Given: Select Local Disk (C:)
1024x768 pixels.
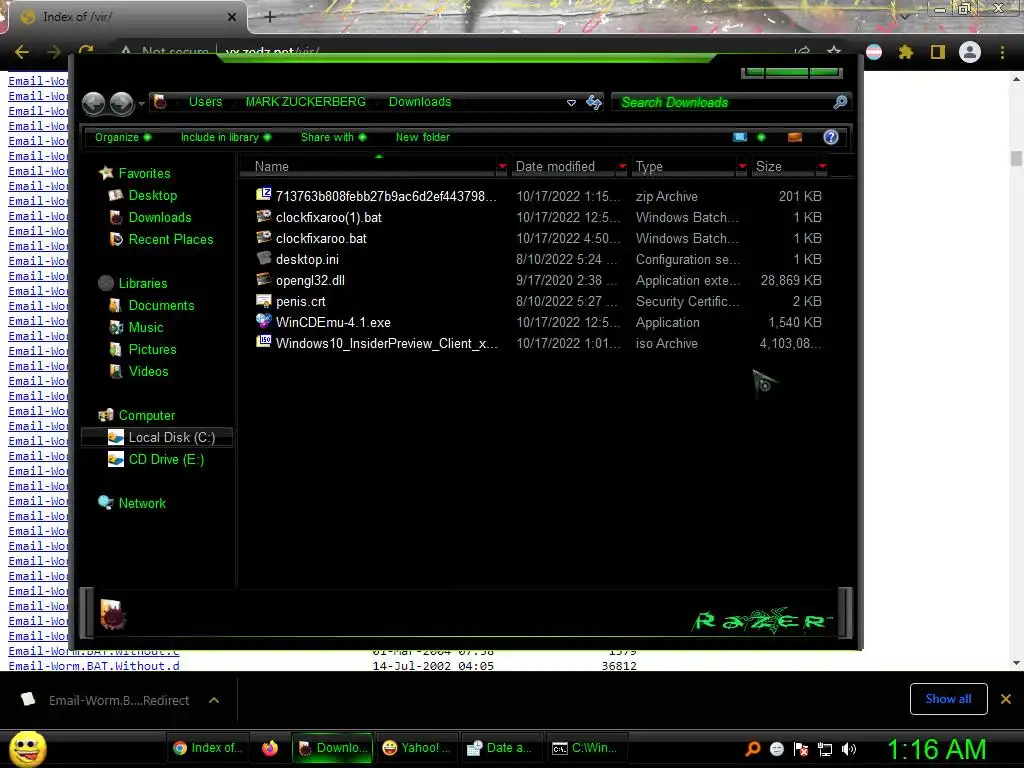Looking at the screenshot, I should [157, 438].
